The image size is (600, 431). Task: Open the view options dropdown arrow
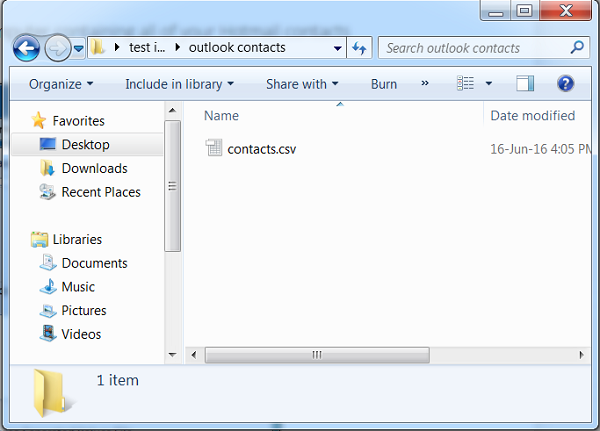tap(488, 84)
